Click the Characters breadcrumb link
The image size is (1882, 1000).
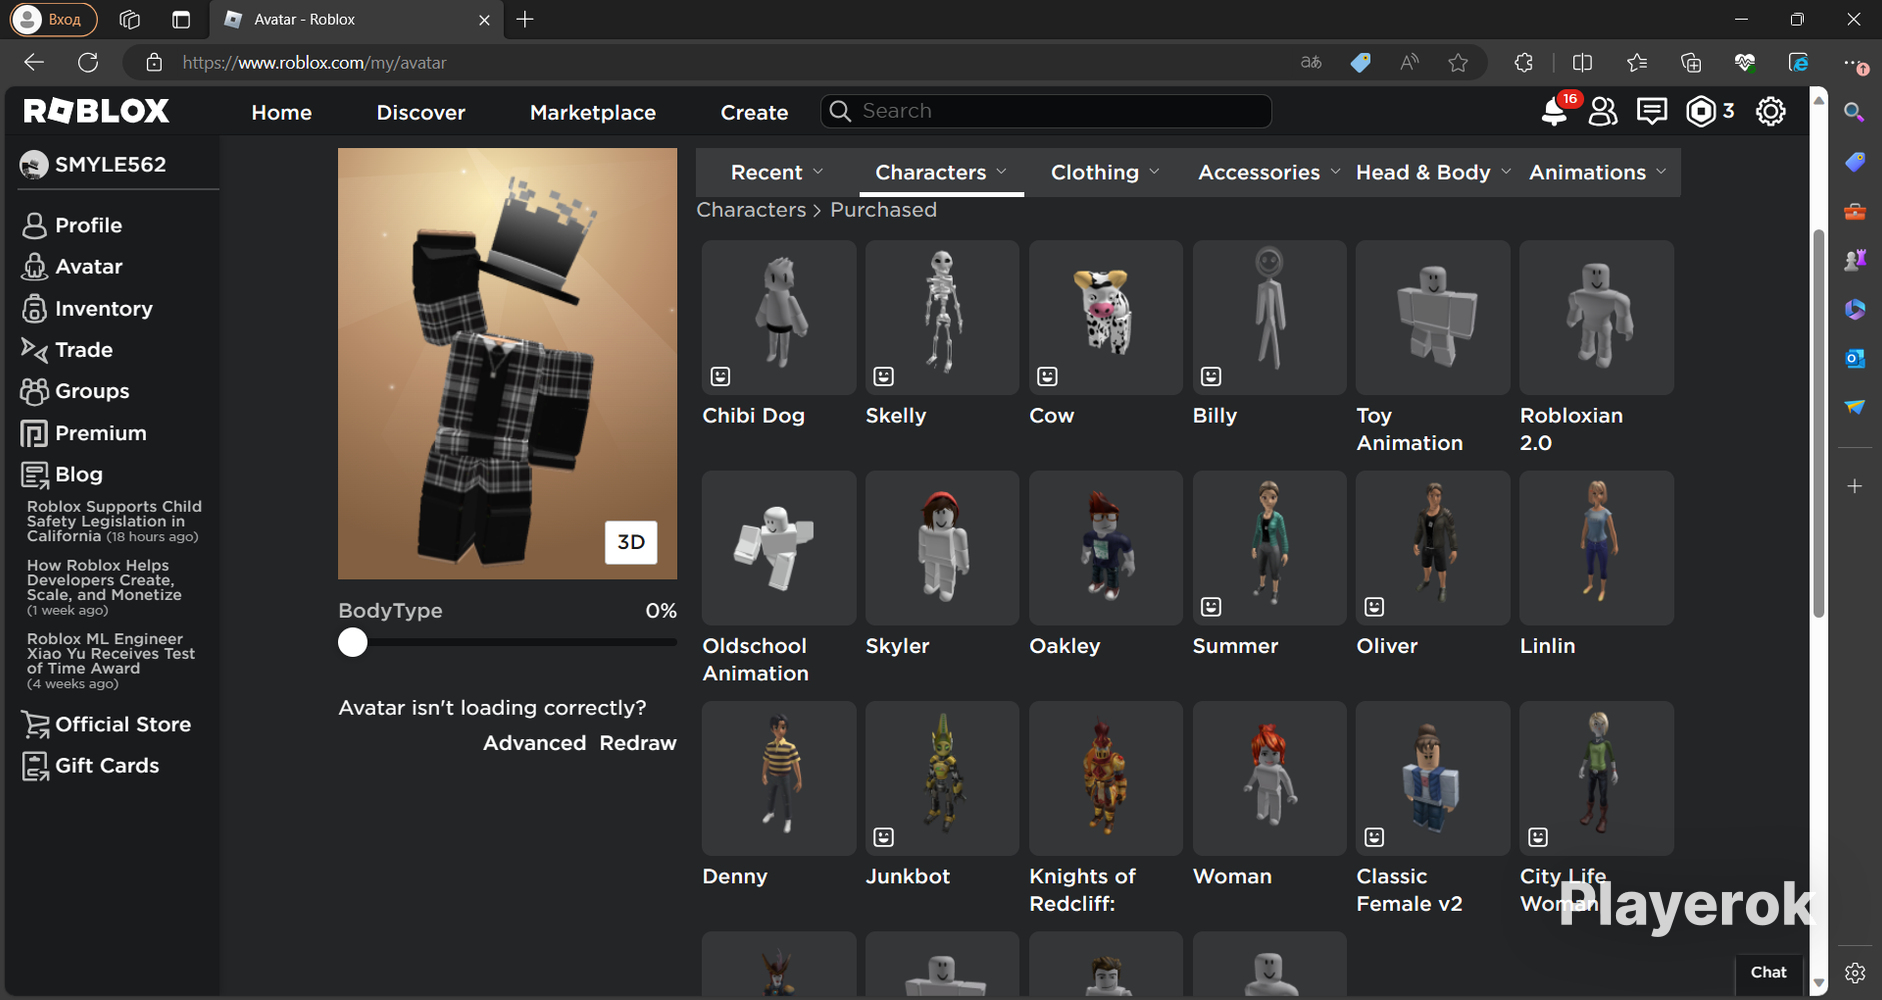(x=751, y=210)
